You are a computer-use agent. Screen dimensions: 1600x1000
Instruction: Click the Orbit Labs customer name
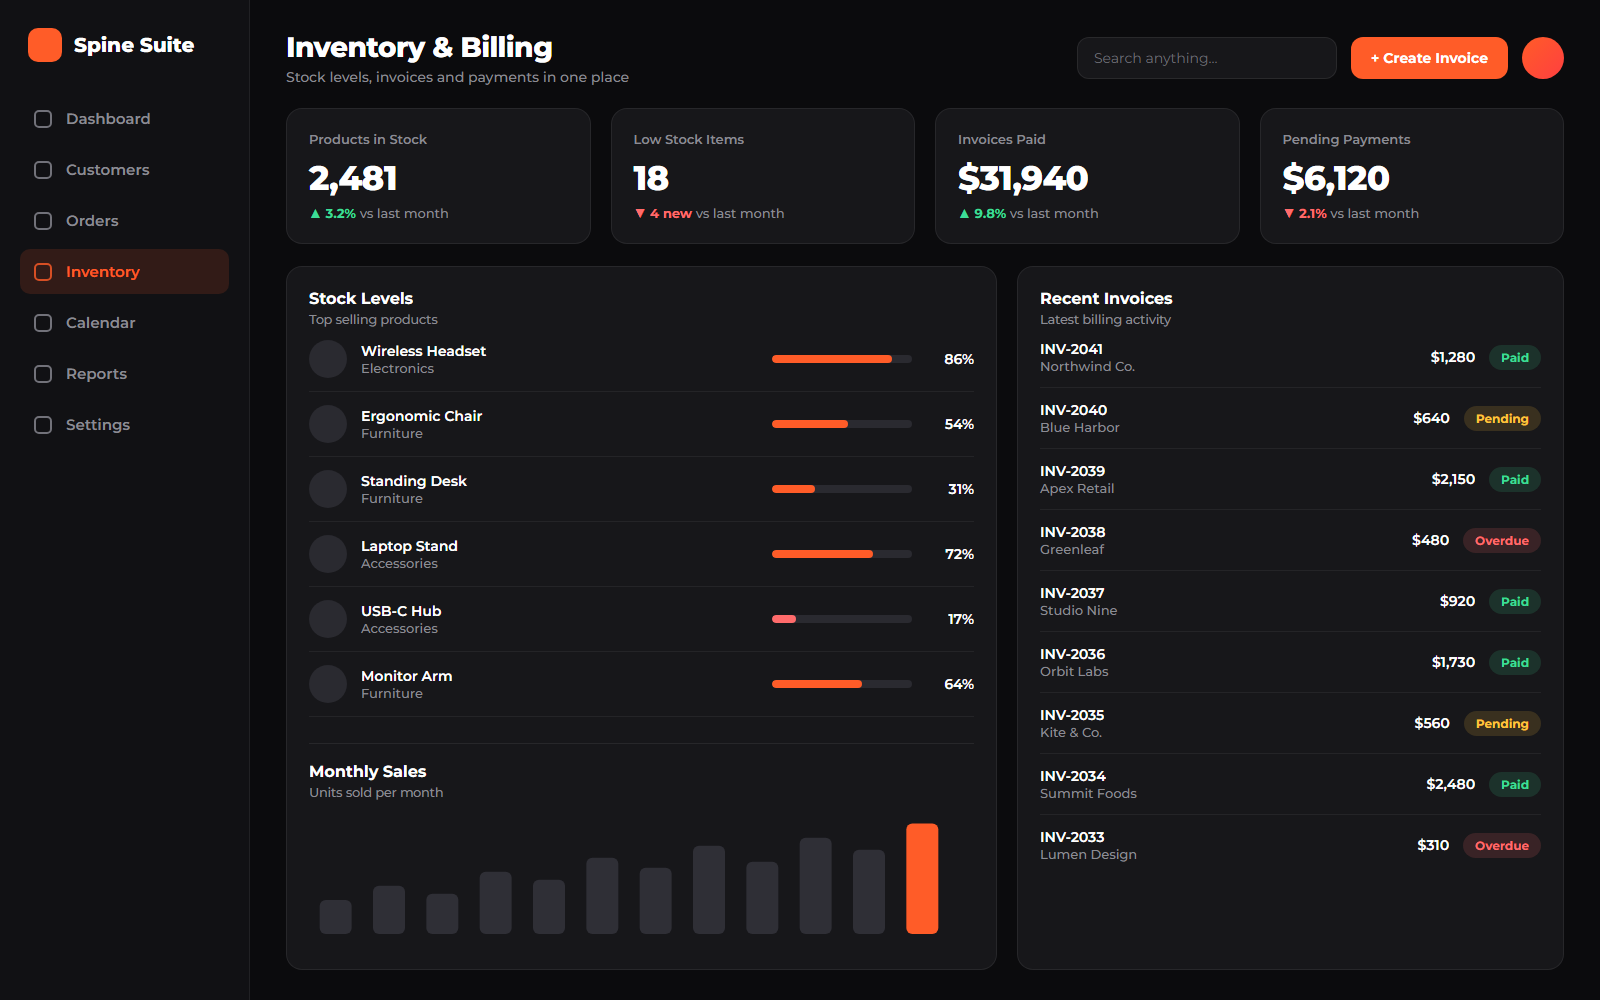click(1074, 672)
